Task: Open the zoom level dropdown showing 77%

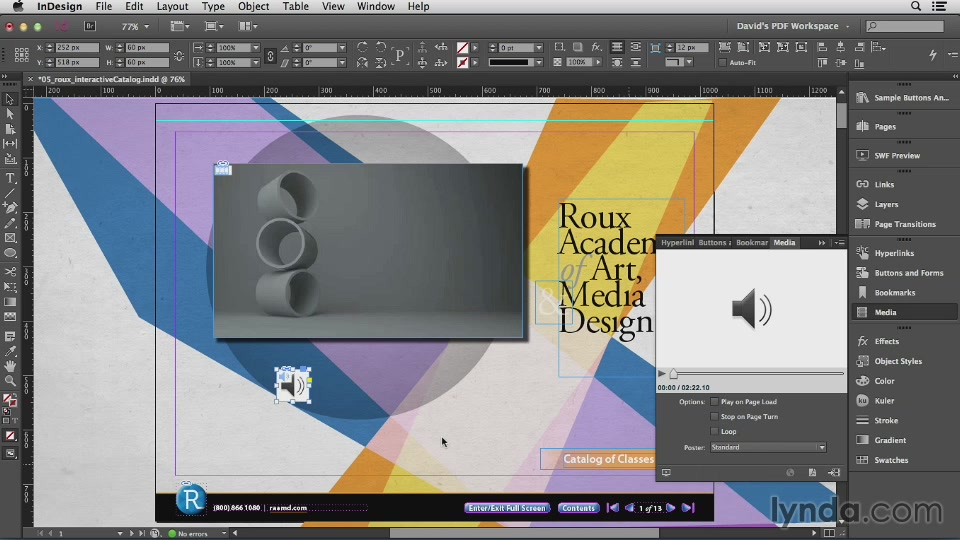Action: pyautogui.click(x=146, y=26)
